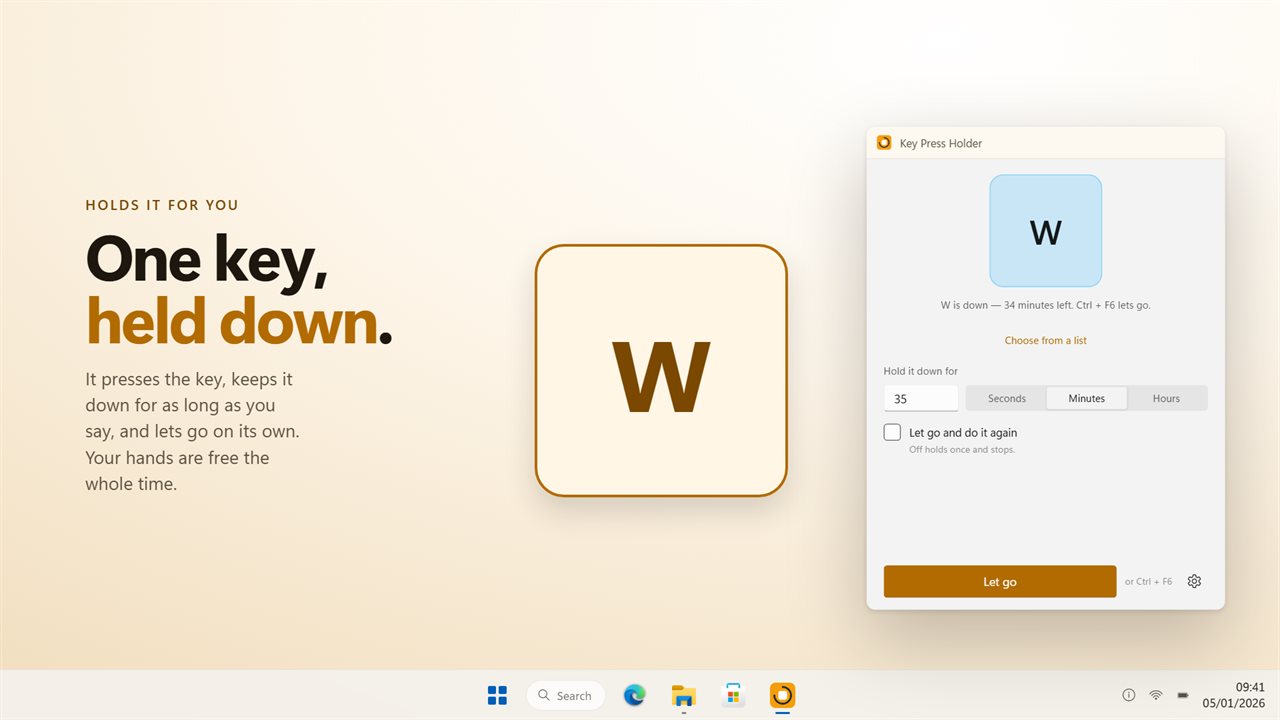This screenshot has width=1280, height=720.
Task: Click the Key Press Holder title bar icon
Action: pos(884,143)
